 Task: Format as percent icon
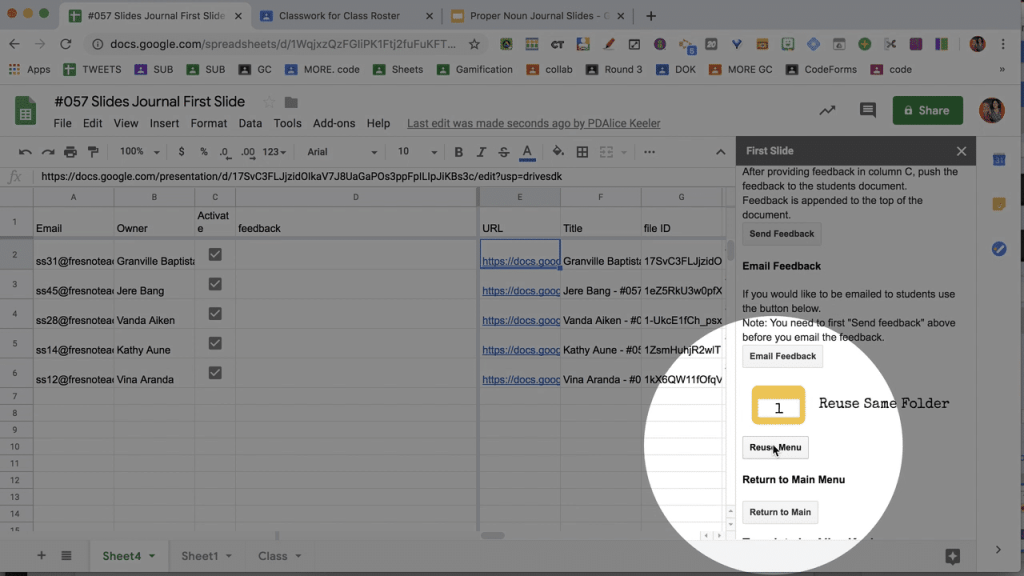pos(204,152)
